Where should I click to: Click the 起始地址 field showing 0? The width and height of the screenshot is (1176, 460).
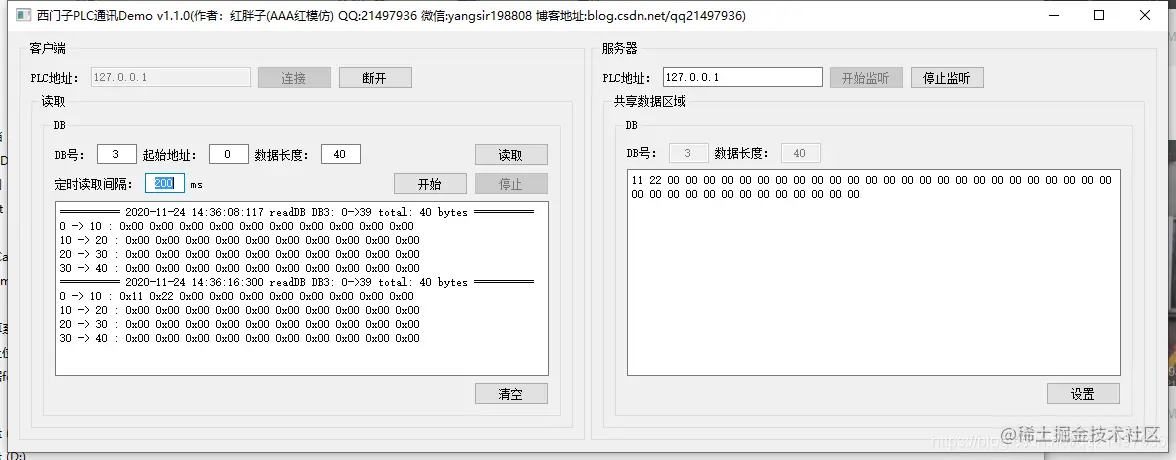tap(229, 154)
